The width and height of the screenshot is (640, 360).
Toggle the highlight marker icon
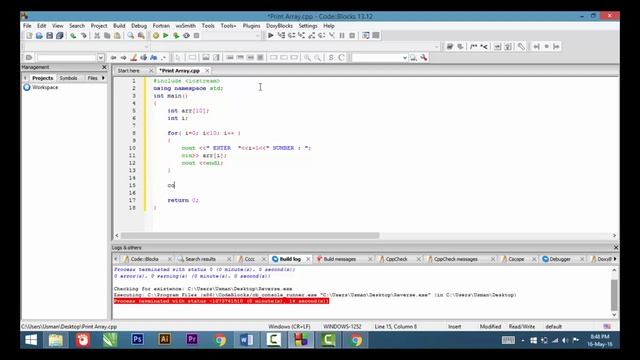pos(133,58)
